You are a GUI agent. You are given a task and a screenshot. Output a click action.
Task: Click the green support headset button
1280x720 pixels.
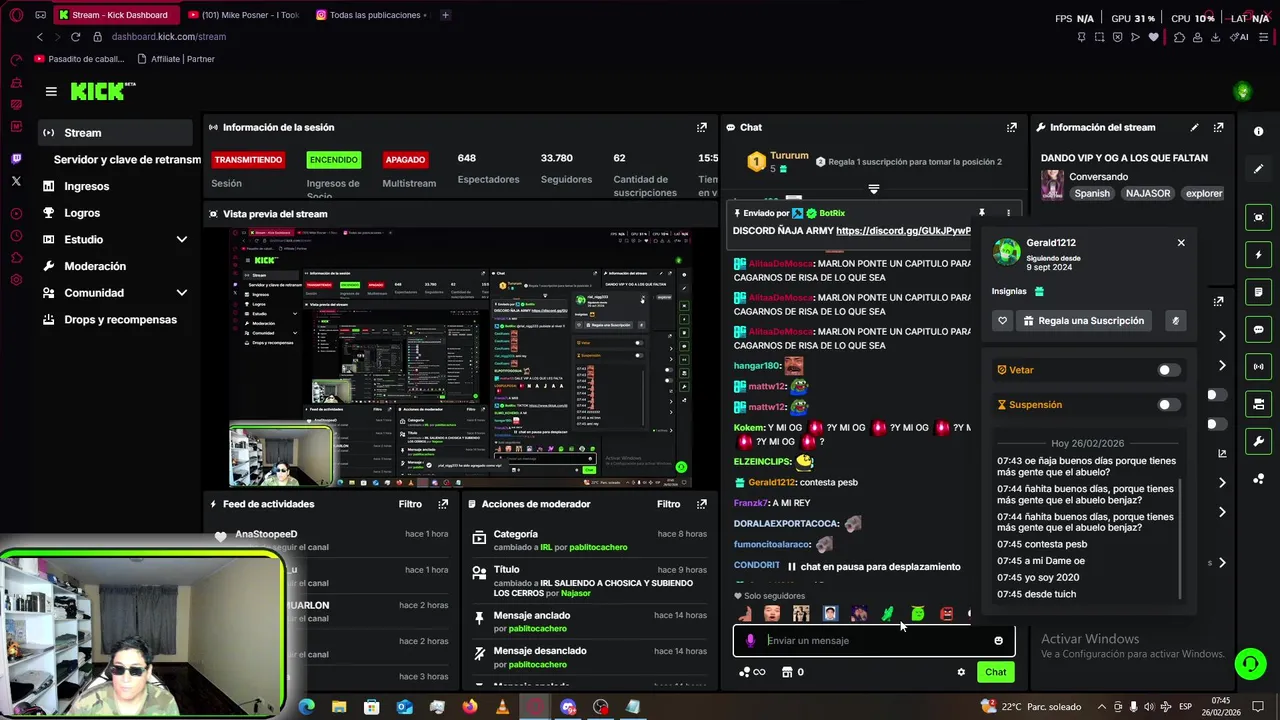tap(1249, 664)
